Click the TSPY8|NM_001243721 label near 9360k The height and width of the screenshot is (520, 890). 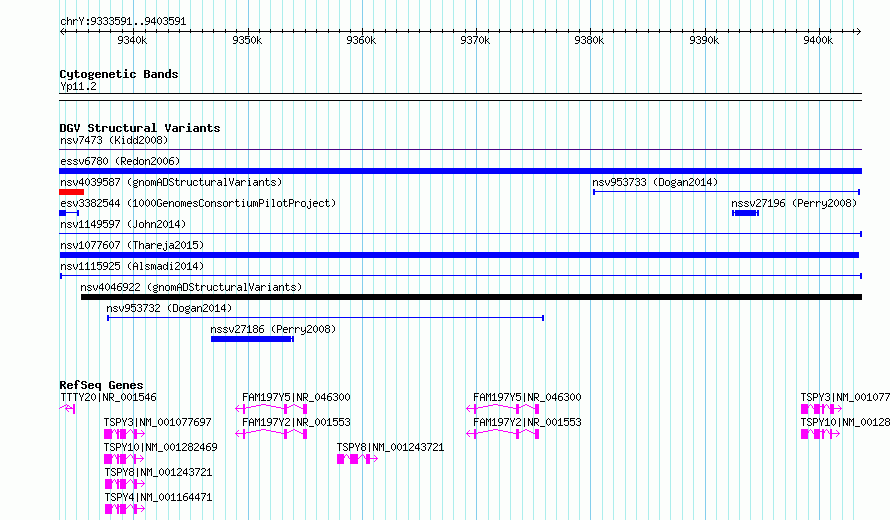(x=391, y=447)
